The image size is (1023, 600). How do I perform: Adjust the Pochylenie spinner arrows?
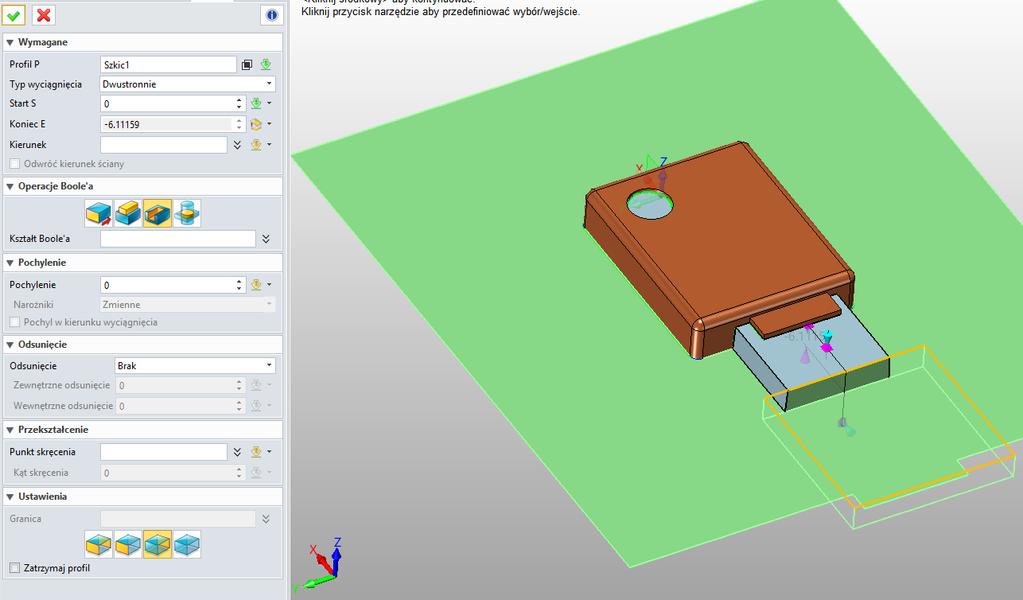[x=239, y=285]
